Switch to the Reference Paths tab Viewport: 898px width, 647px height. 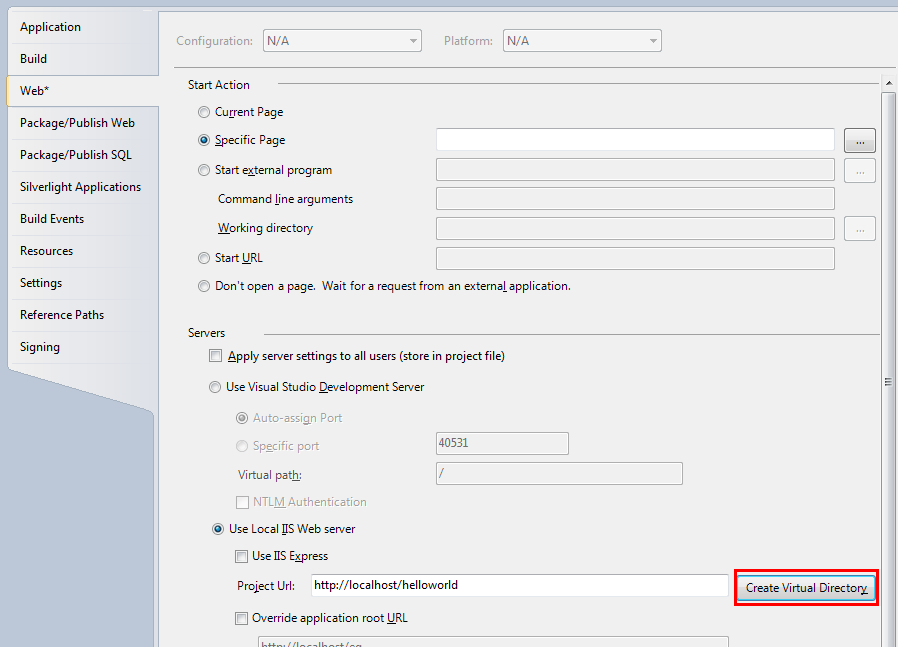coord(62,315)
